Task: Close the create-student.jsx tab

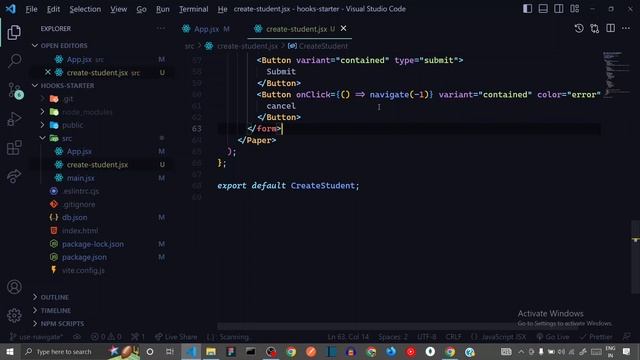Action: pos(343,28)
